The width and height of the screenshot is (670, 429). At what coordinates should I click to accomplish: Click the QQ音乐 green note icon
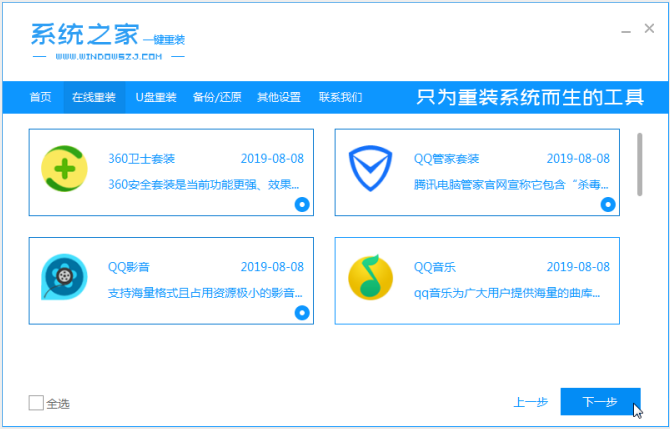(370, 277)
